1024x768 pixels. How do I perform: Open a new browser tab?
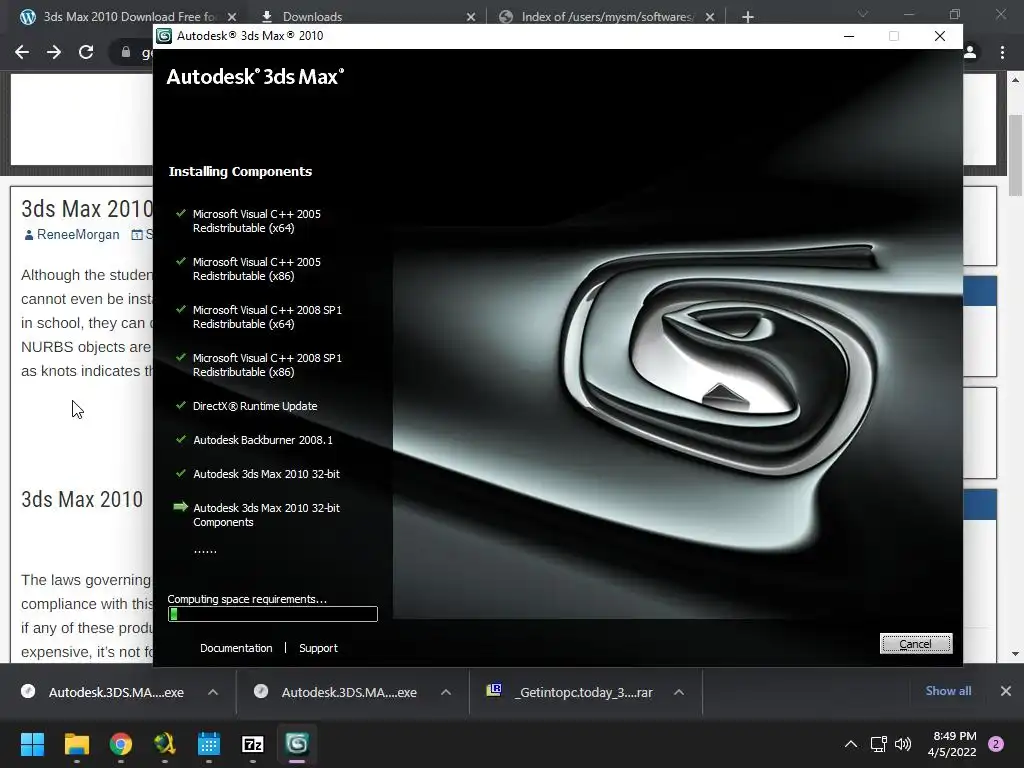tap(748, 17)
